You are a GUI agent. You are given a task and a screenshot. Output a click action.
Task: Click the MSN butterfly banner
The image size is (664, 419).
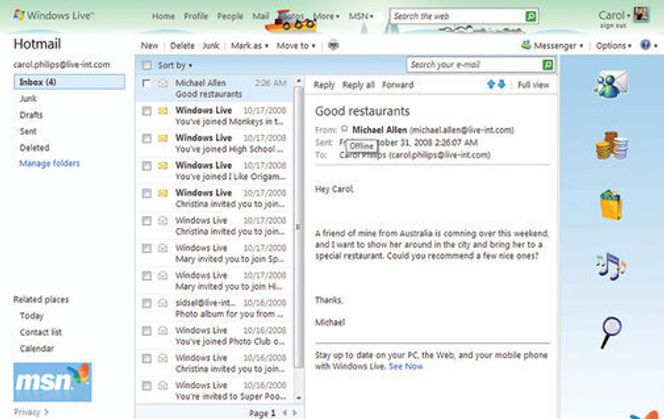[x=52, y=382]
